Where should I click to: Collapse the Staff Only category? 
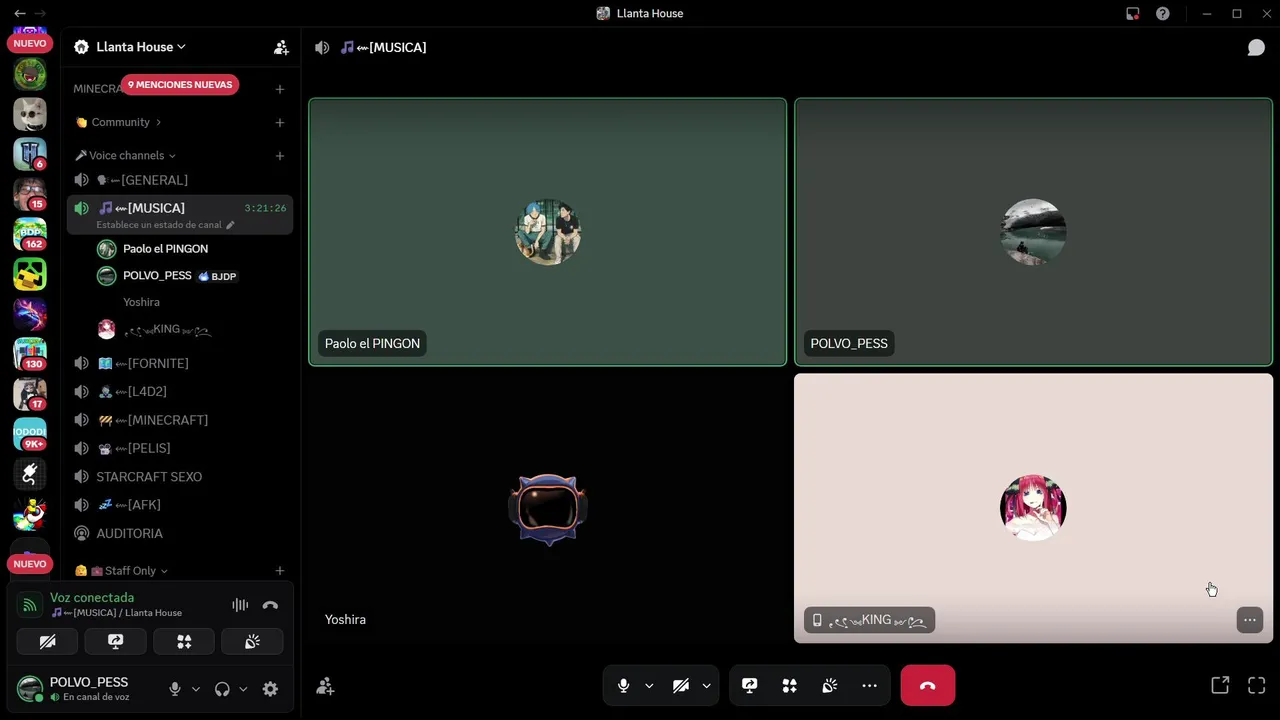point(121,571)
